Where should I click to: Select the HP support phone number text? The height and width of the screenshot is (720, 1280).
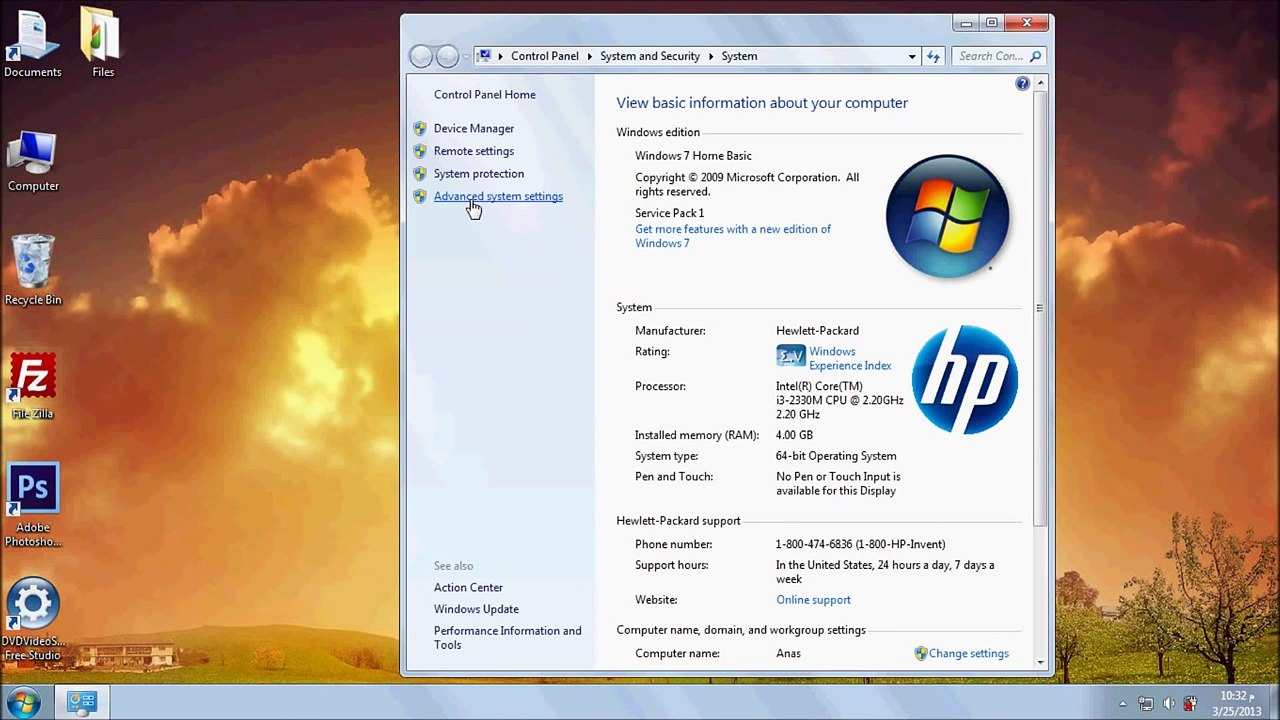(860, 544)
